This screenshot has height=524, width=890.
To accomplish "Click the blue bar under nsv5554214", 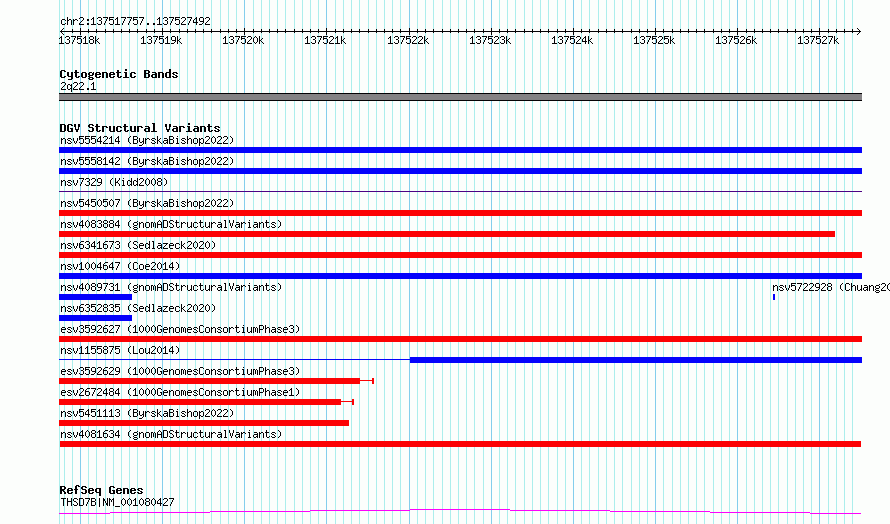I will point(460,150).
